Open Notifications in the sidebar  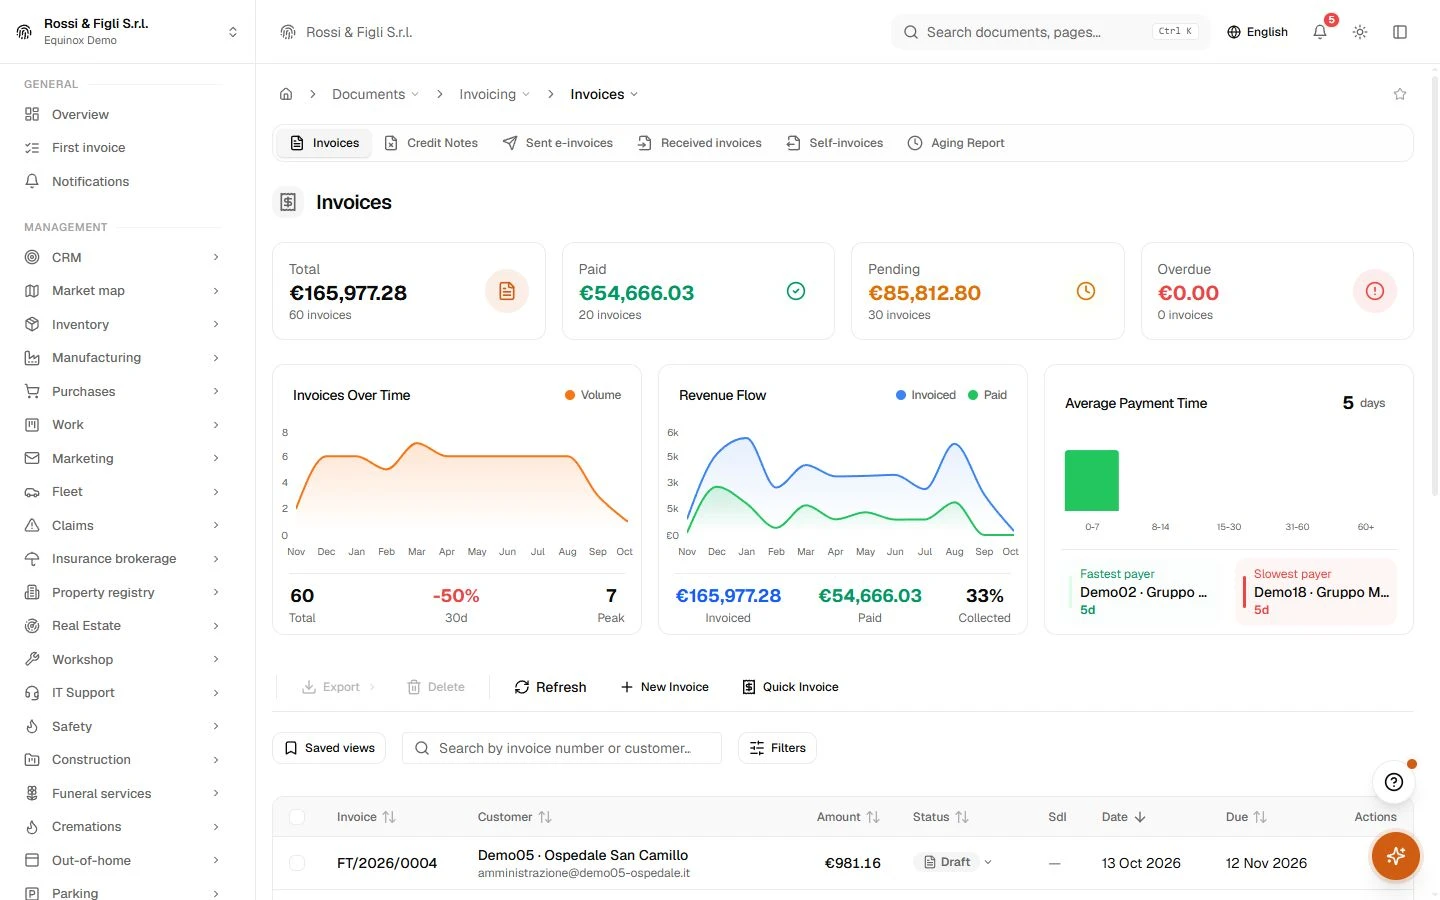90,181
